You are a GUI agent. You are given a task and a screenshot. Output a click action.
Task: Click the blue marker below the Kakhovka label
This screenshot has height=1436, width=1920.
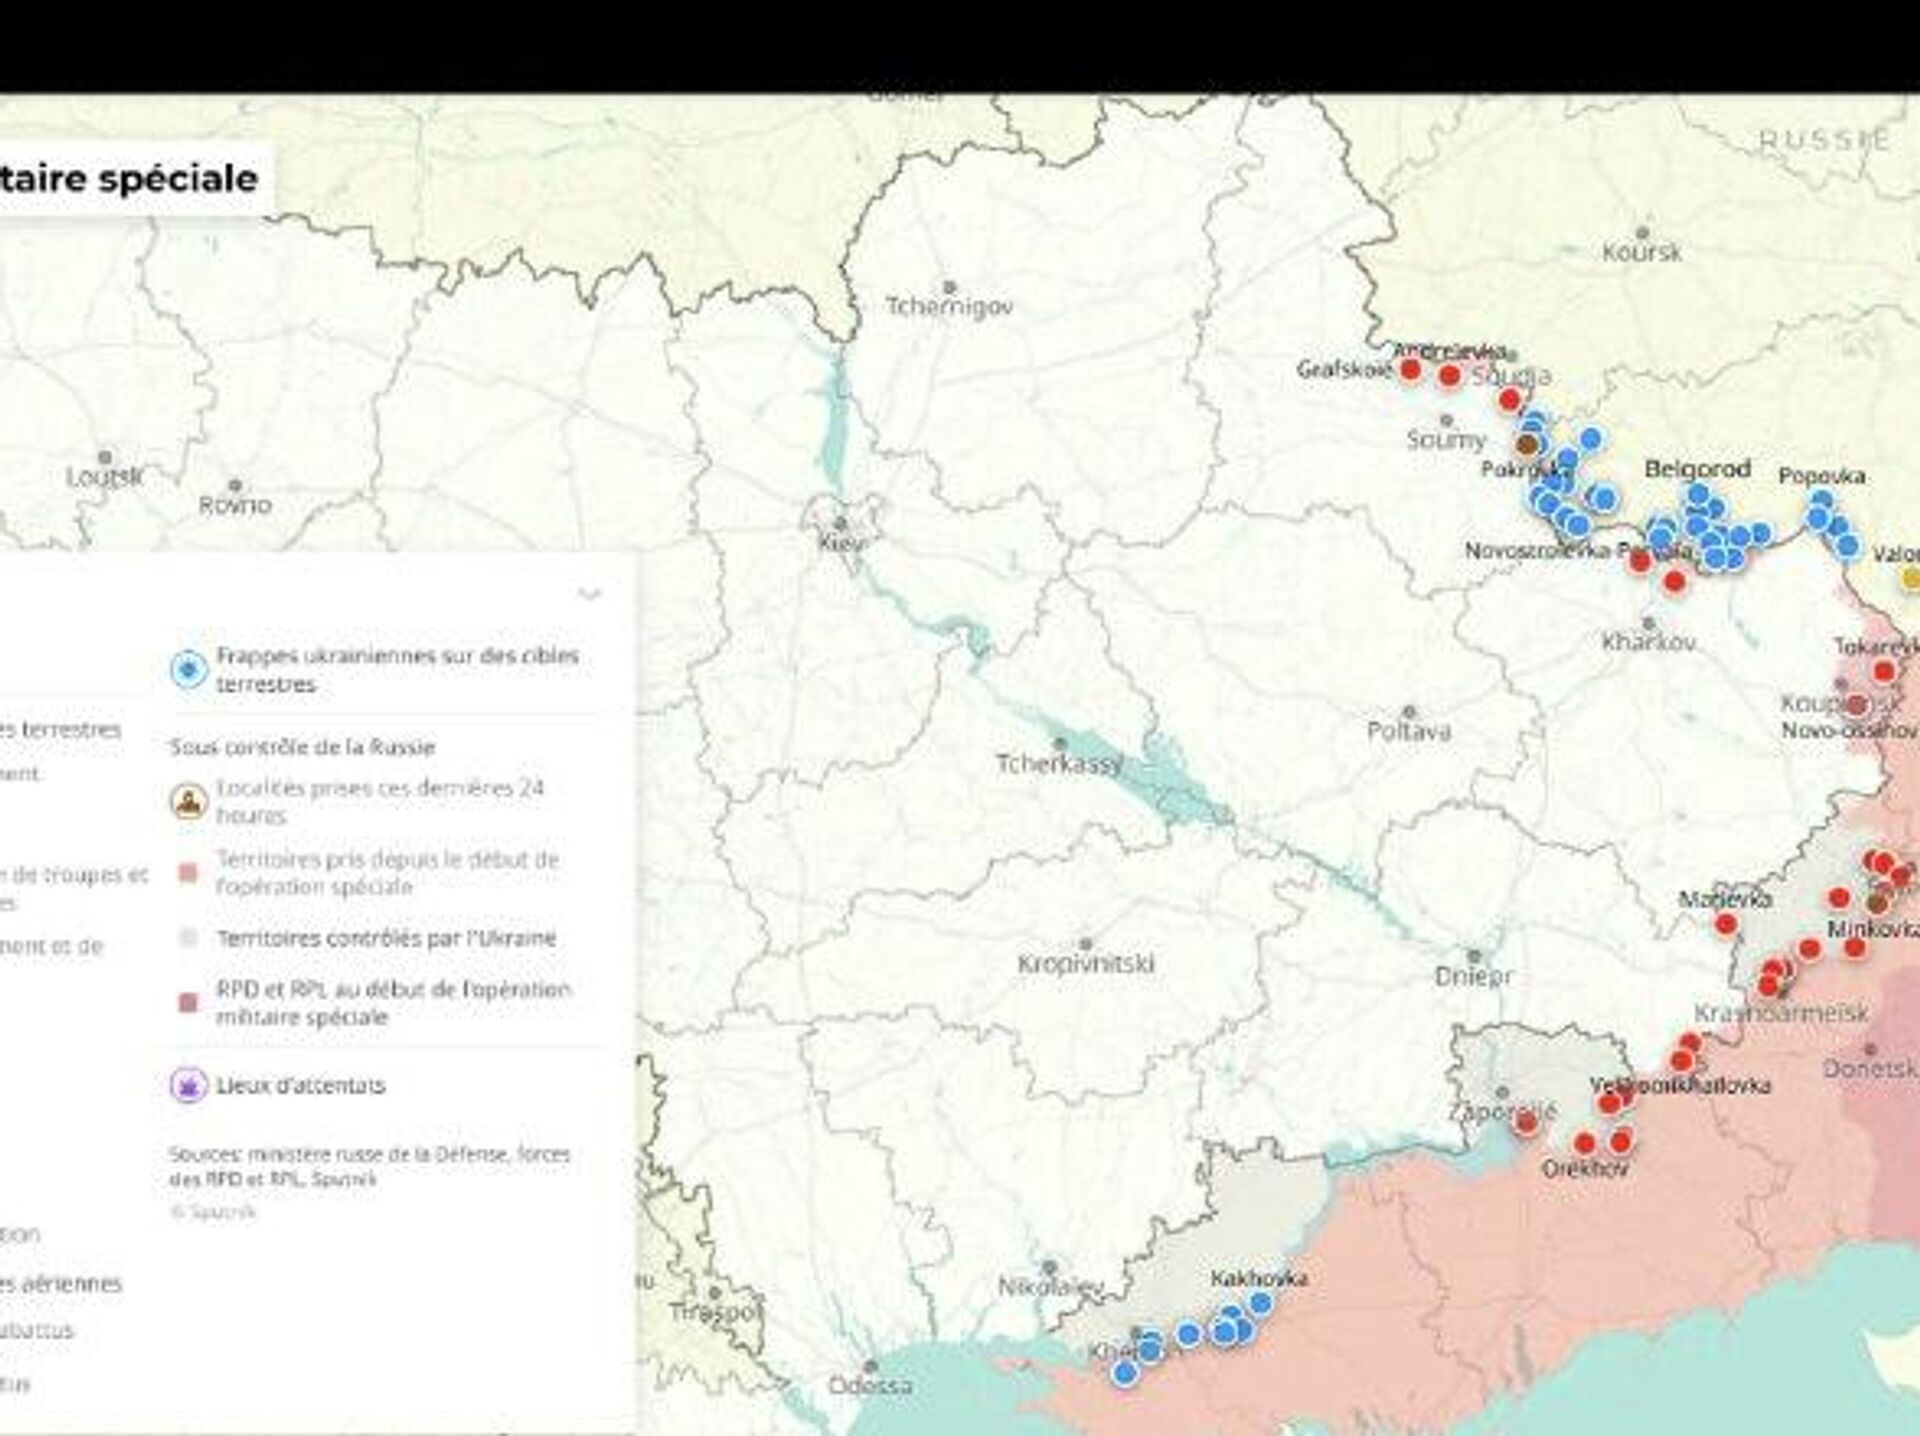[x=1261, y=1303]
